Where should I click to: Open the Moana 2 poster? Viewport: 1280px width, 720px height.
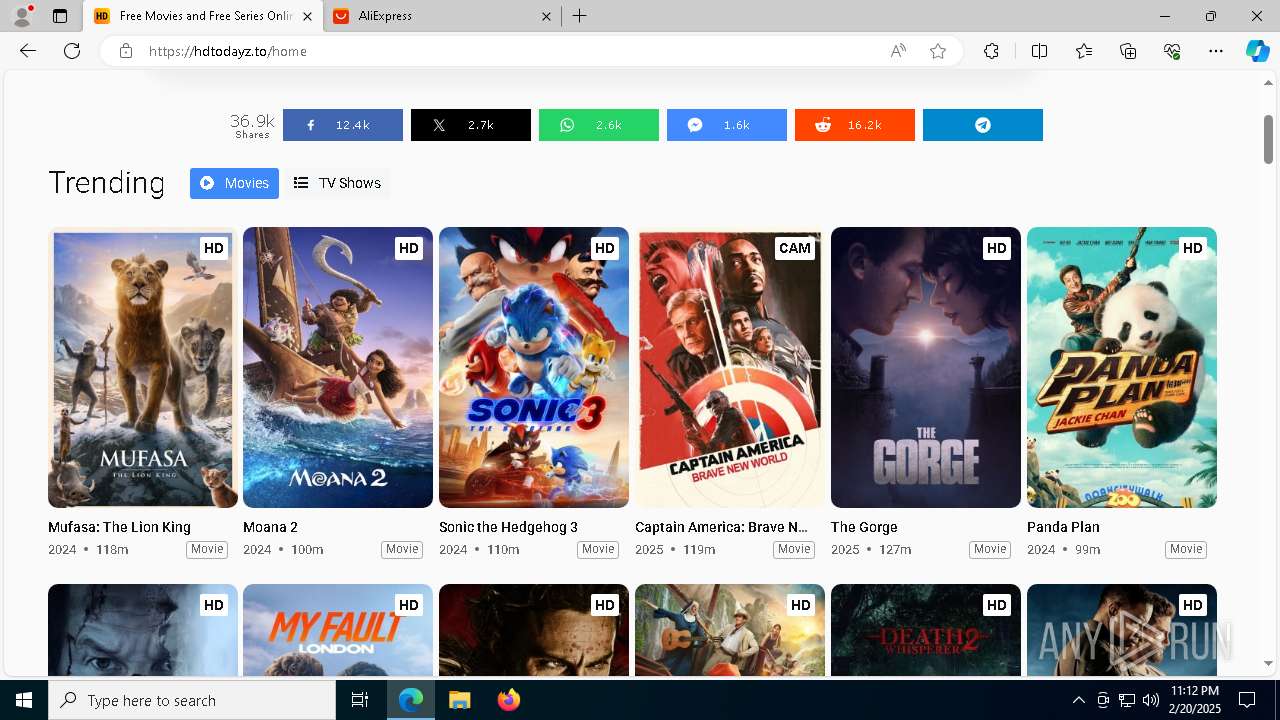tap(338, 368)
